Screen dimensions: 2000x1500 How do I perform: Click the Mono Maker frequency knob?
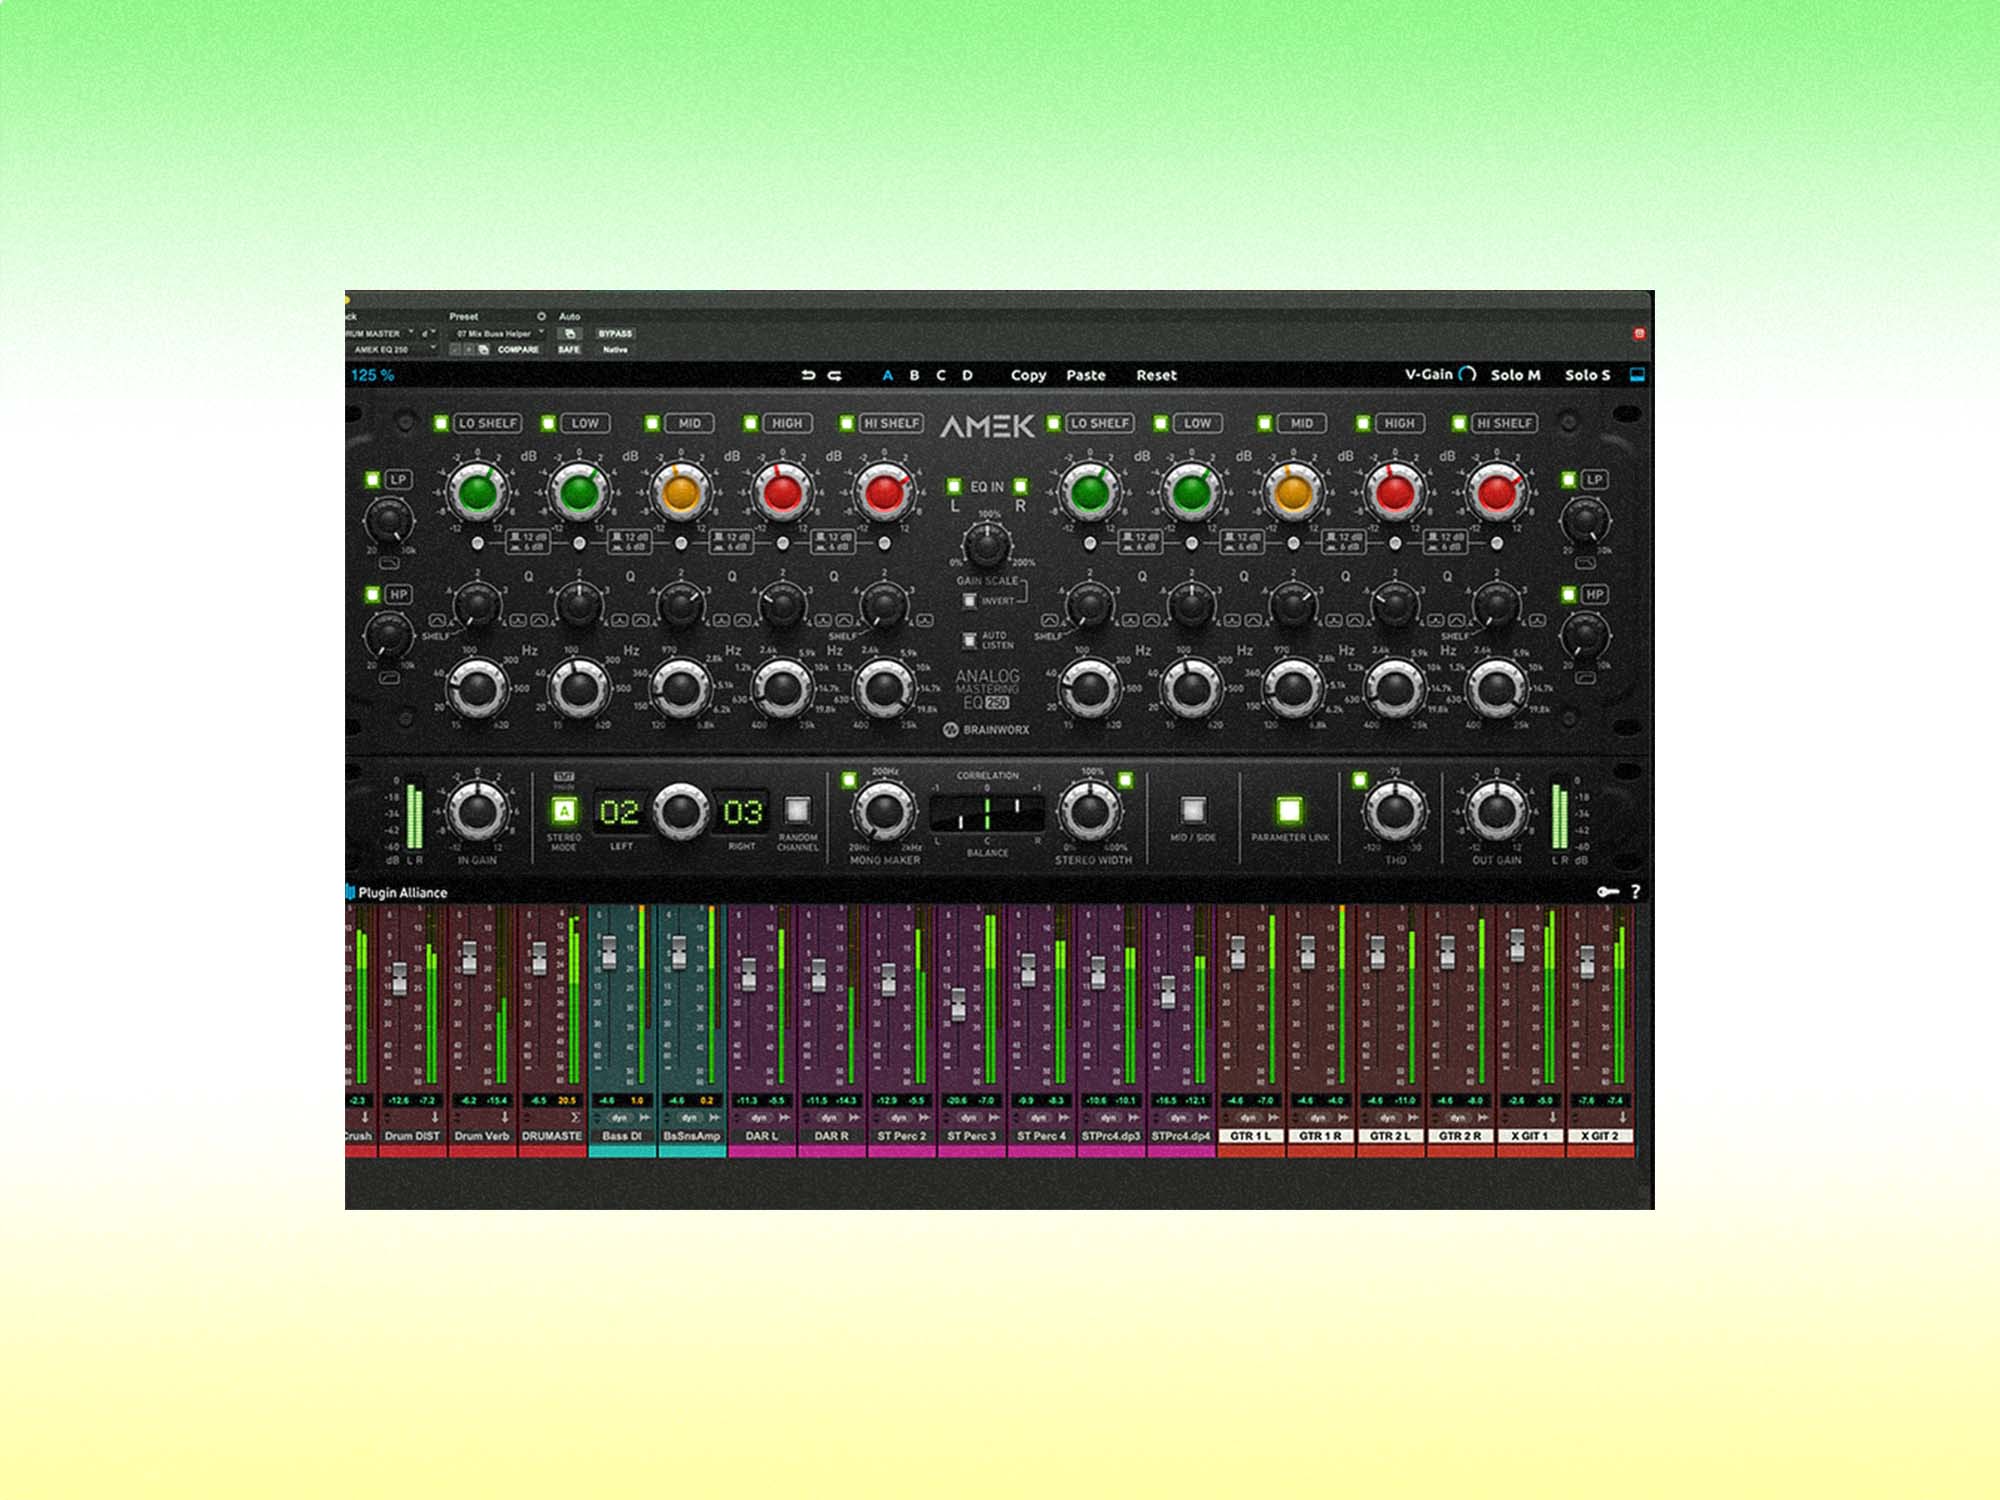tap(885, 810)
